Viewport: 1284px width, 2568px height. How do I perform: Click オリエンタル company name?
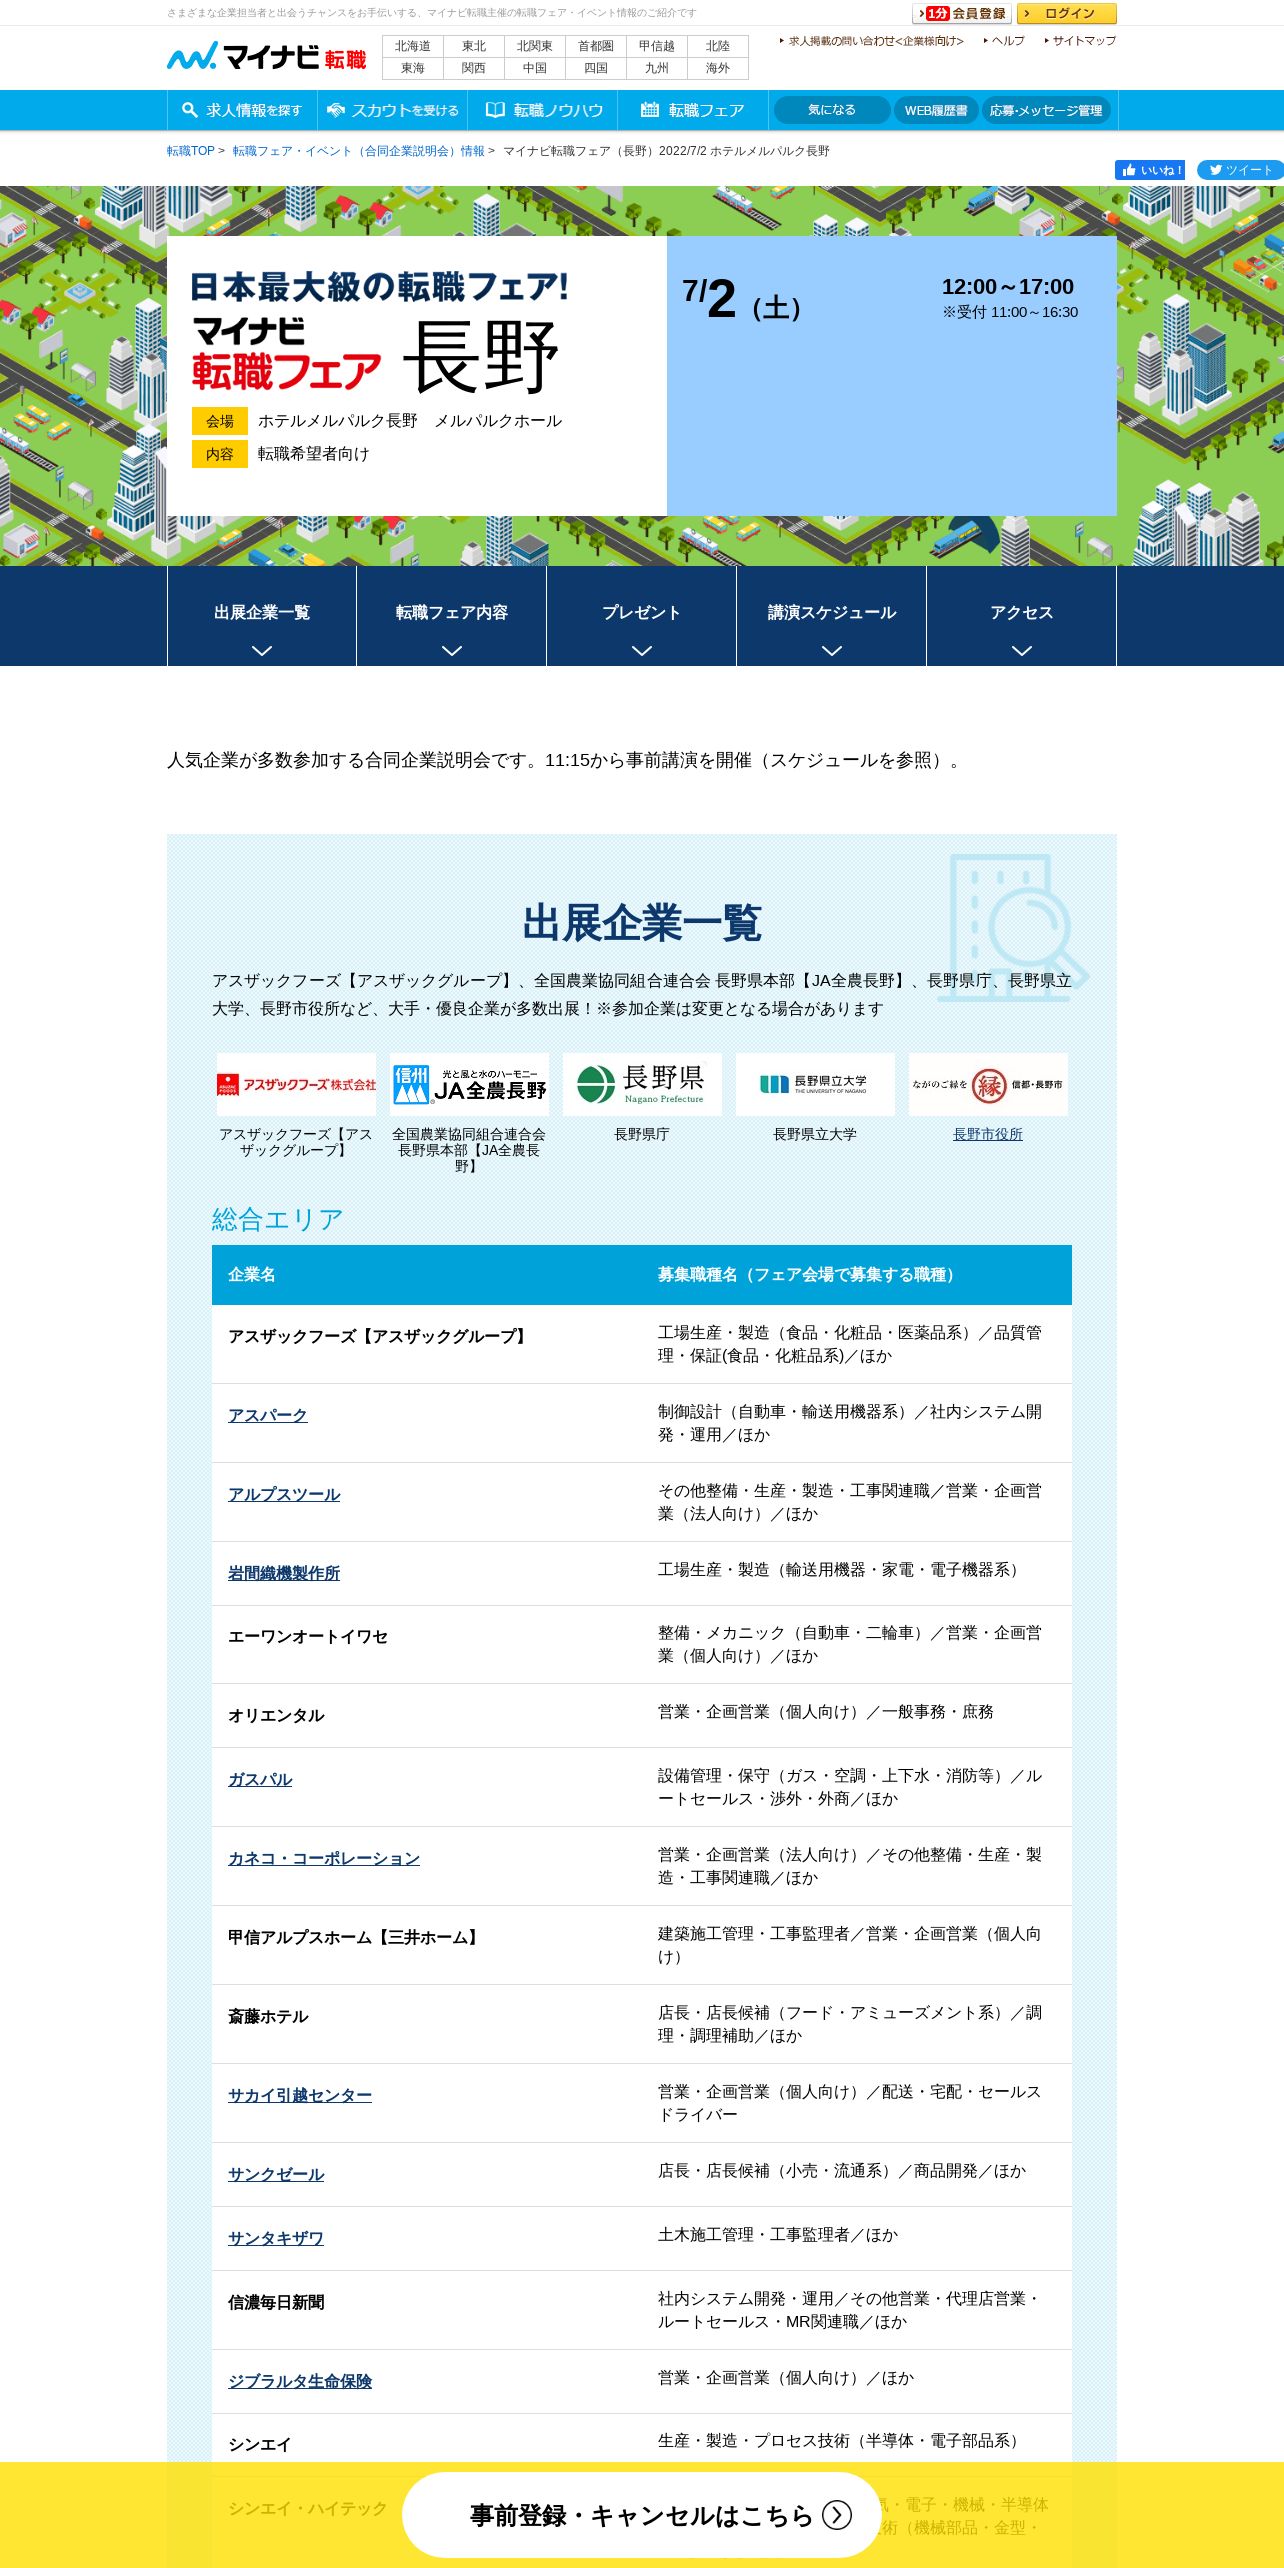276,1715
